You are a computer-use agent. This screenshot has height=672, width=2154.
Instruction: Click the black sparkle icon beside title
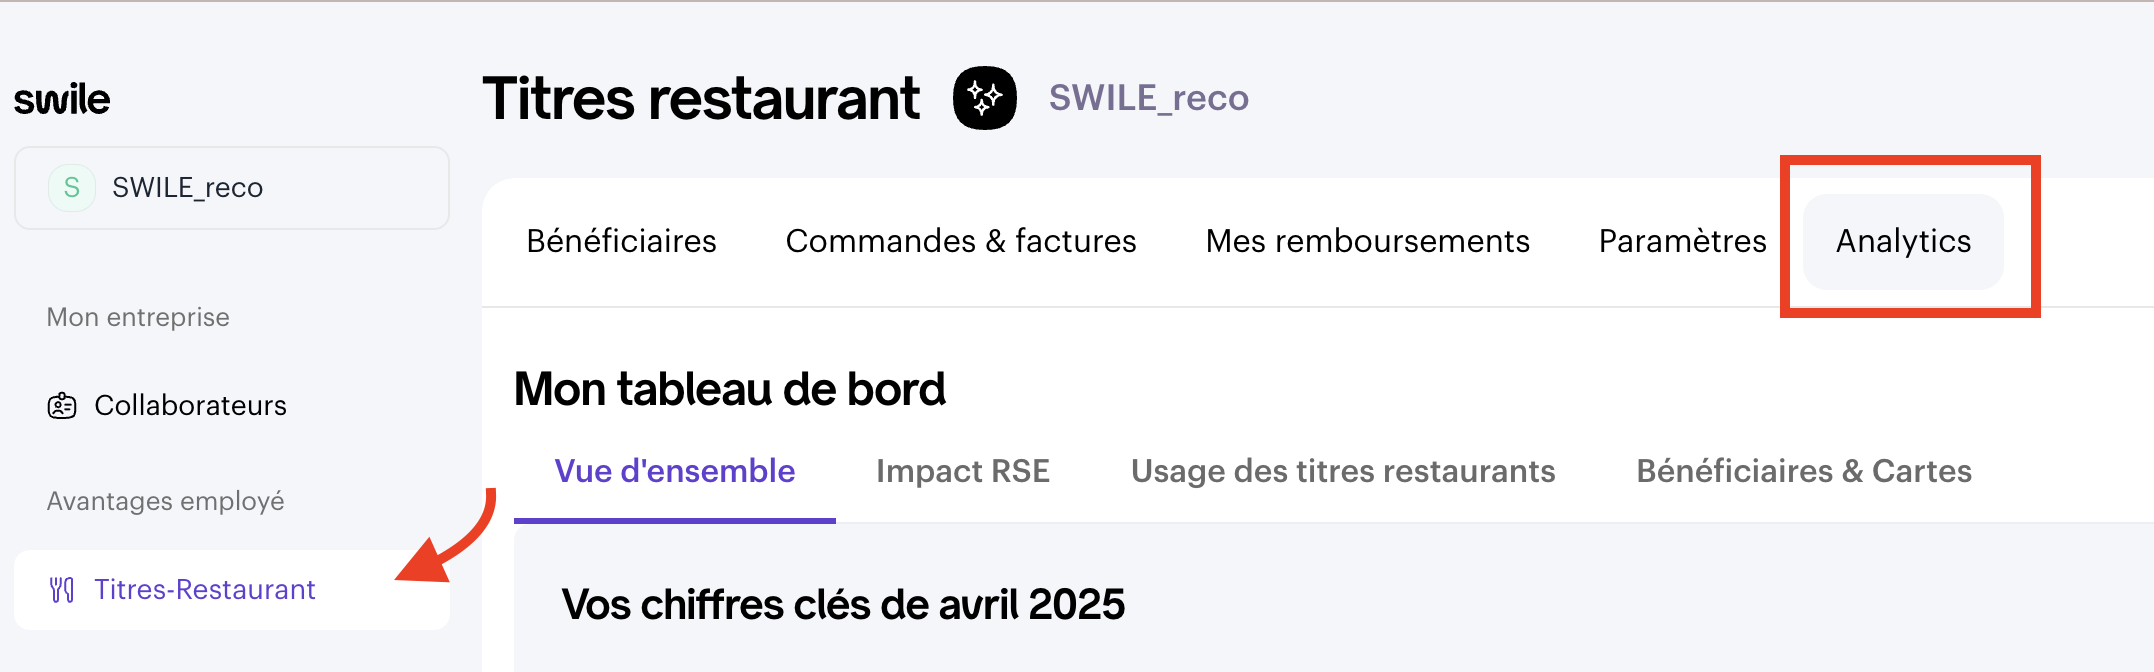coord(985,98)
